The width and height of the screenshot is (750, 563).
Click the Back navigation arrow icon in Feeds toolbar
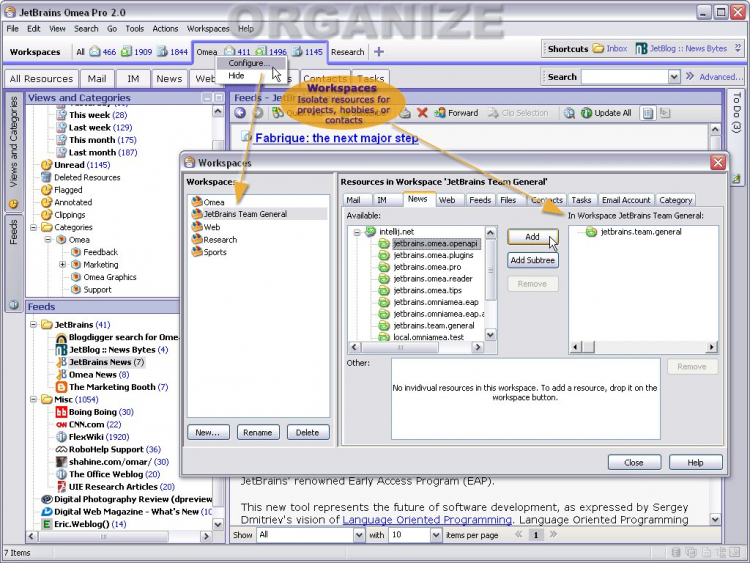click(x=240, y=113)
